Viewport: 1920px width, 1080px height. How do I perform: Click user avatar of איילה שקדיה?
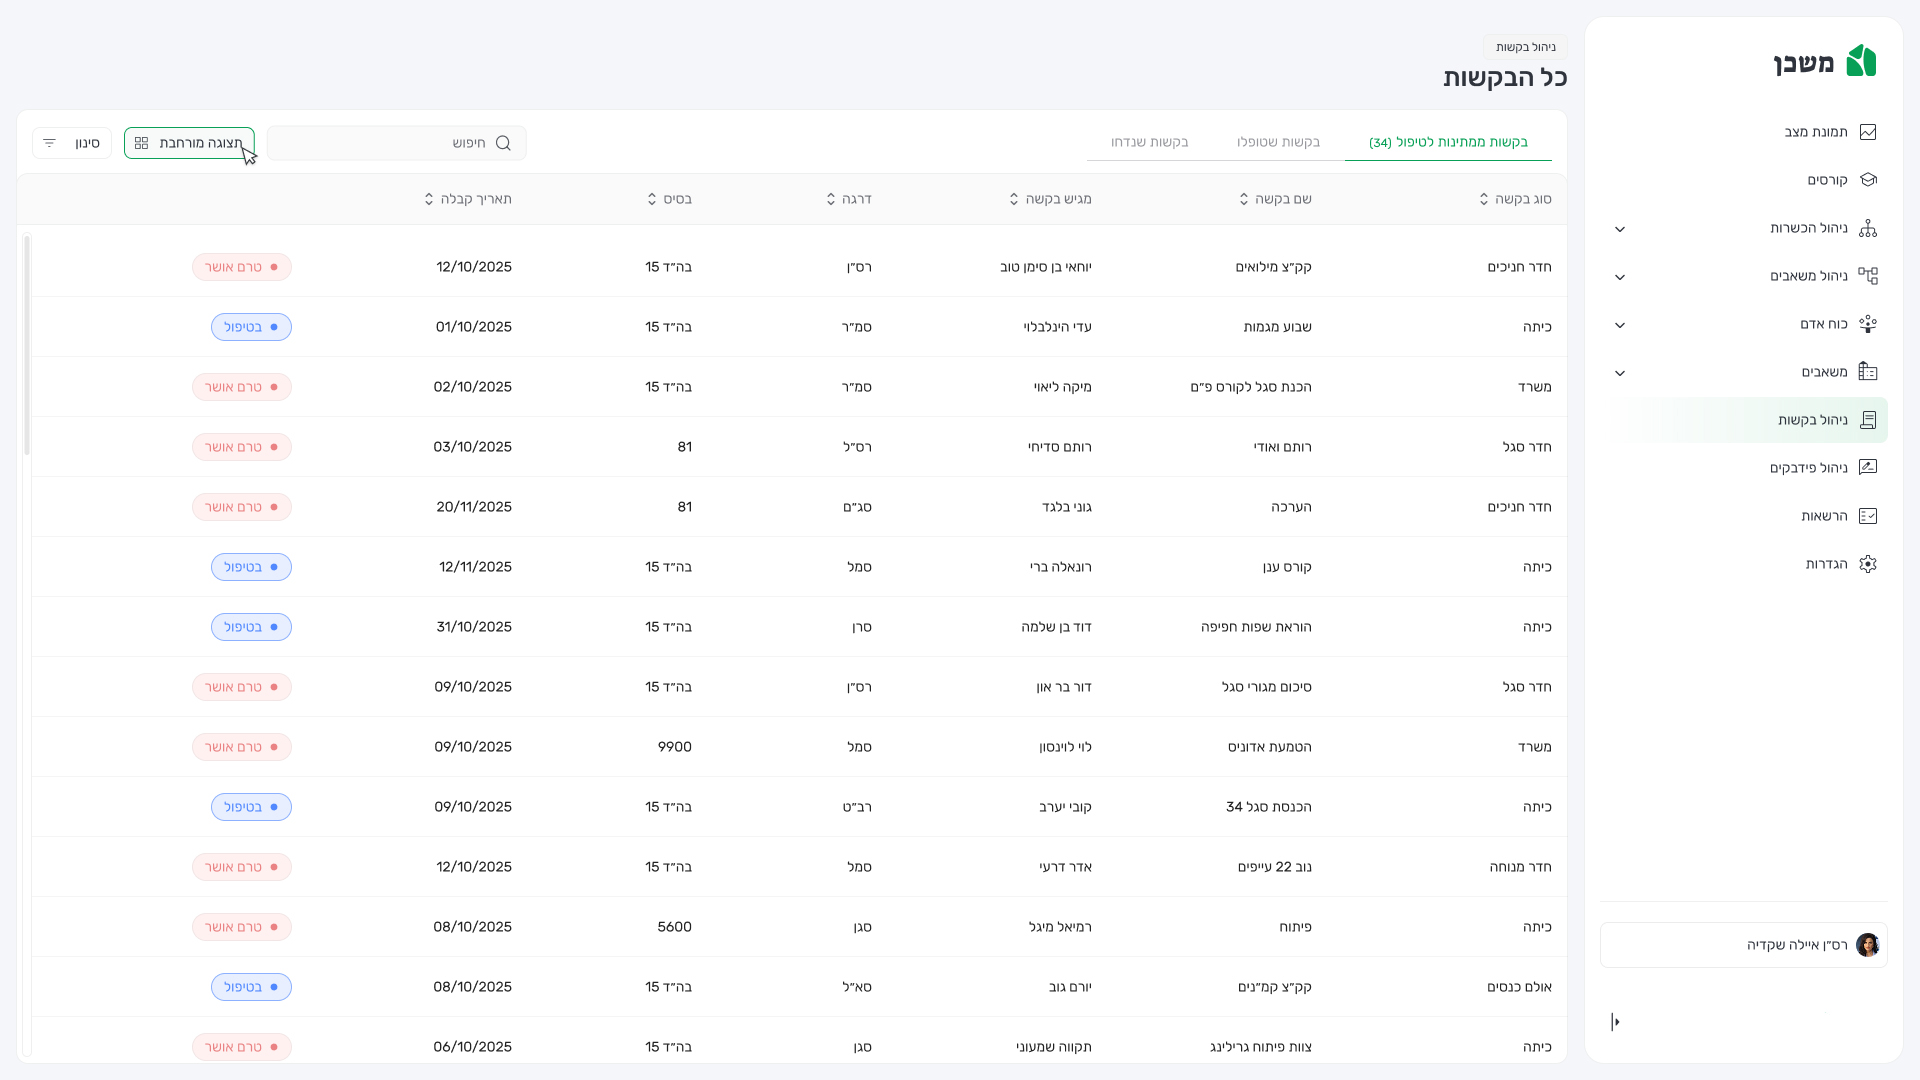click(x=1867, y=945)
